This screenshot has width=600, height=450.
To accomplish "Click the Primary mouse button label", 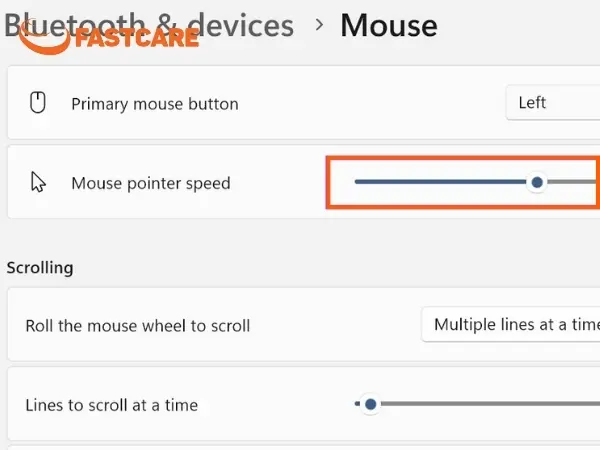I will [155, 104].
